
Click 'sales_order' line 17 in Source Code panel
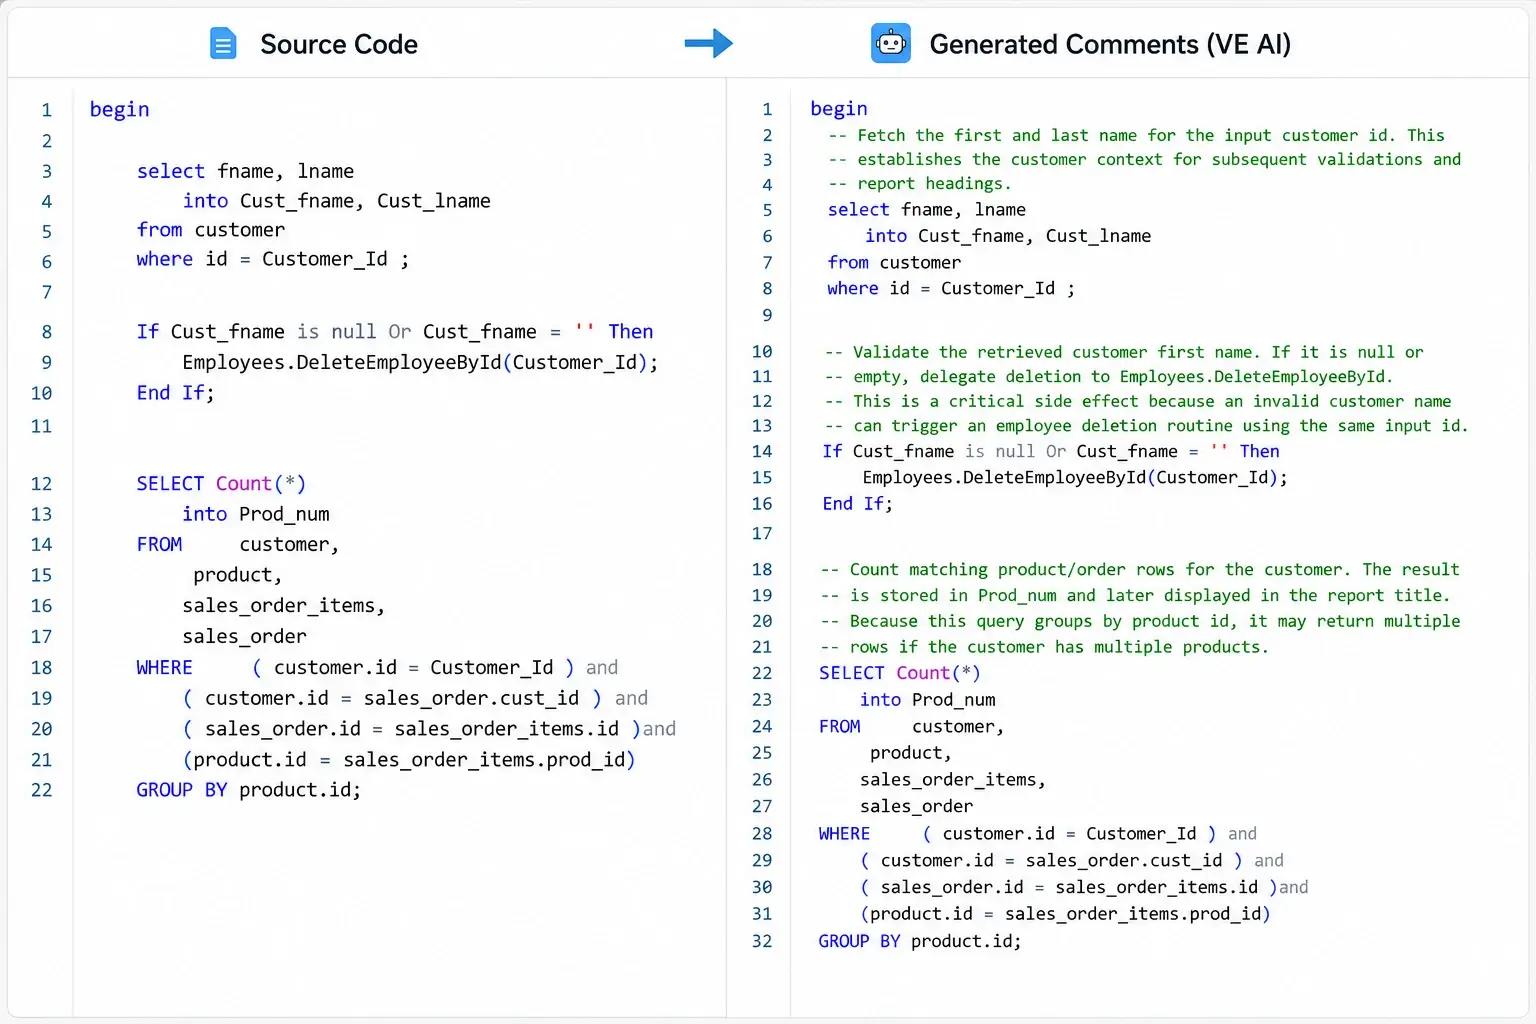point(244,637)
